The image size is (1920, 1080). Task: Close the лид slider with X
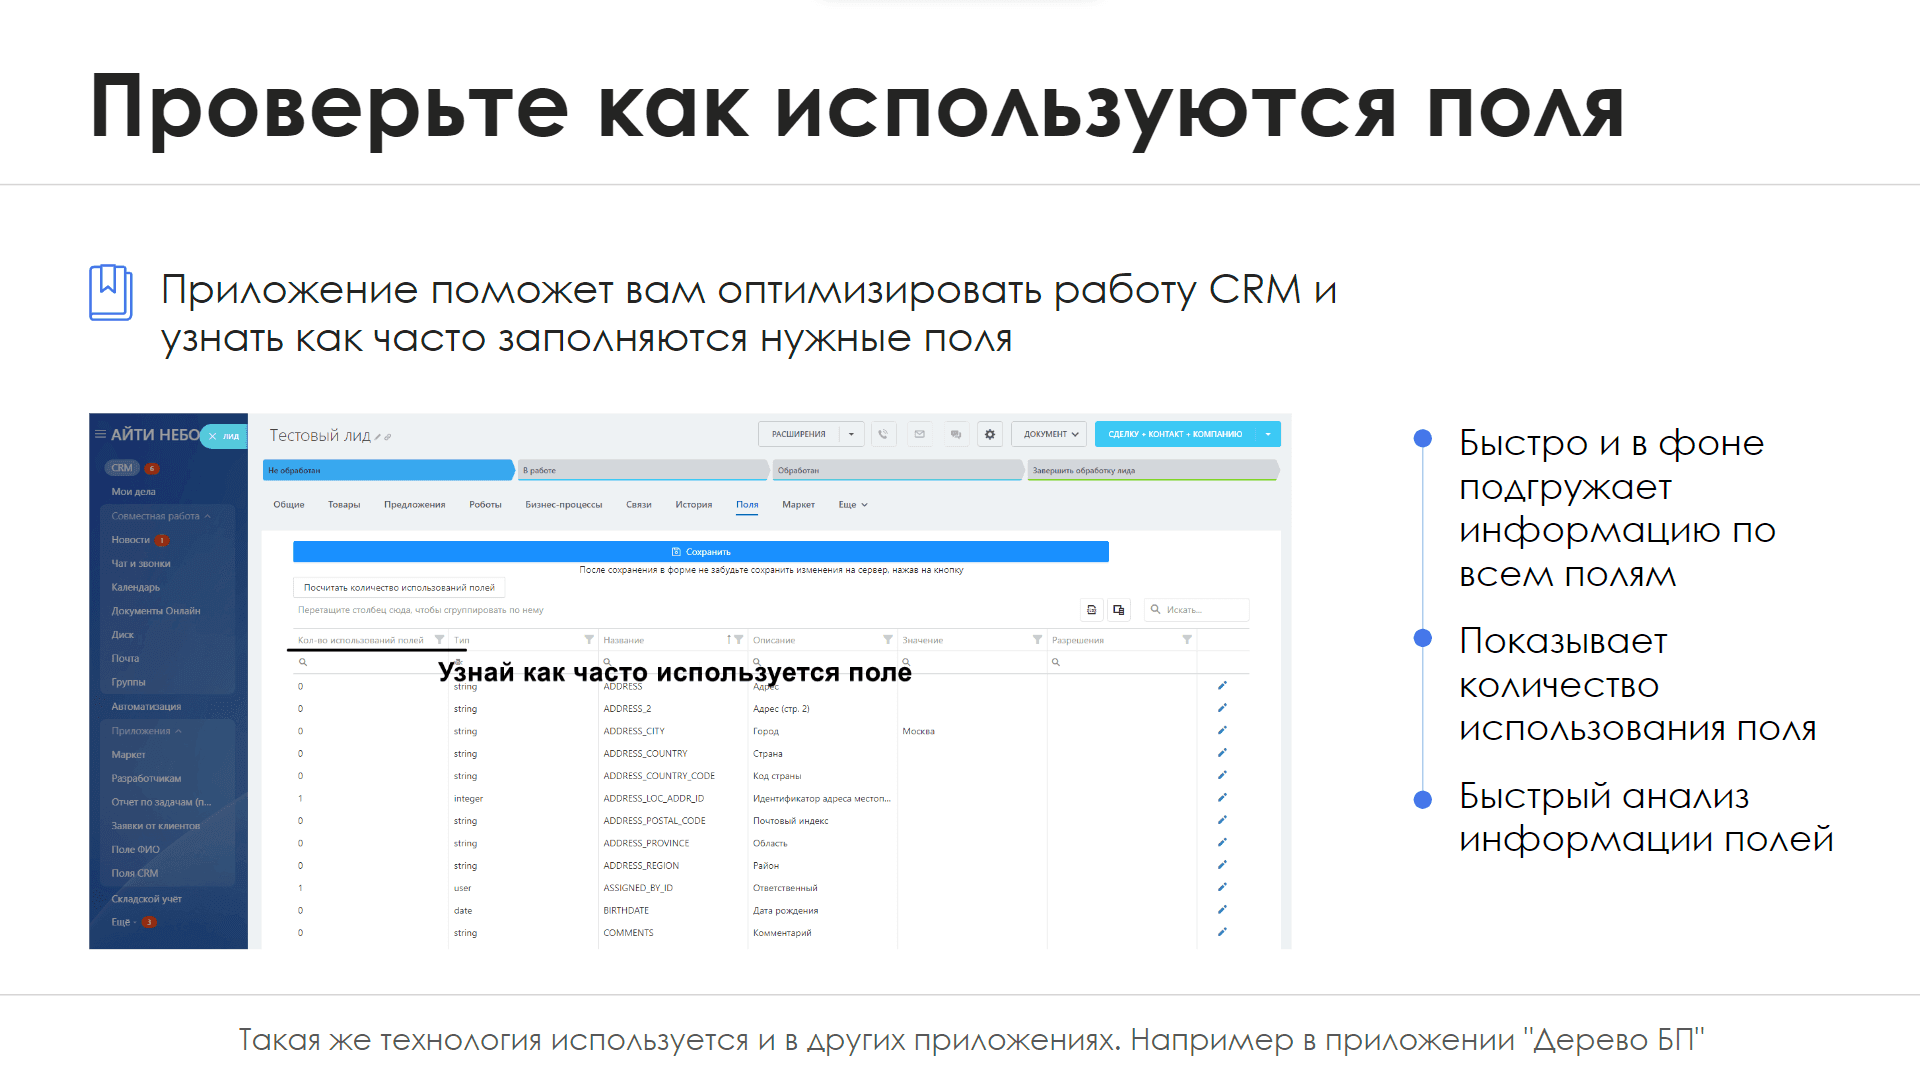pyautogui.click(x=212, y=436)
